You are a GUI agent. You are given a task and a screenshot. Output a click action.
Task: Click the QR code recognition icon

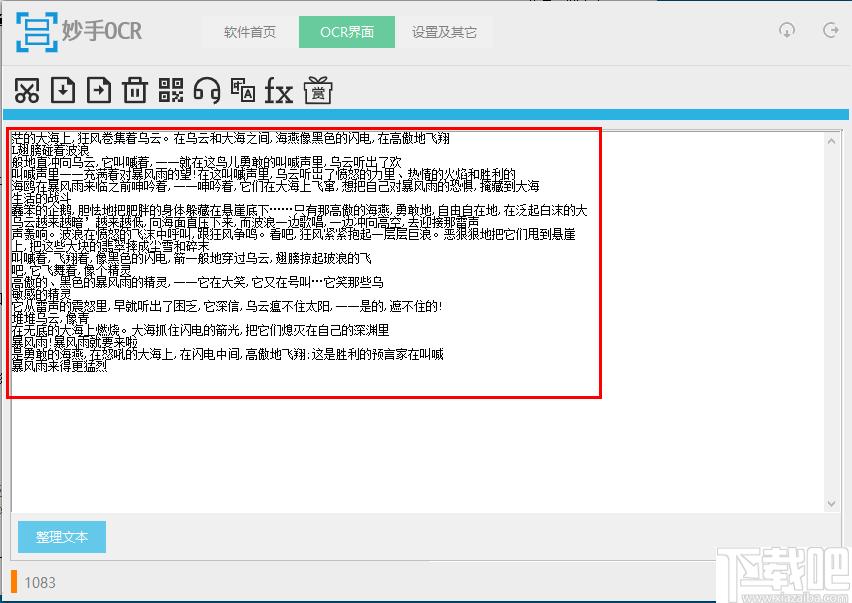pyautogui.click(x=171, y=90)
